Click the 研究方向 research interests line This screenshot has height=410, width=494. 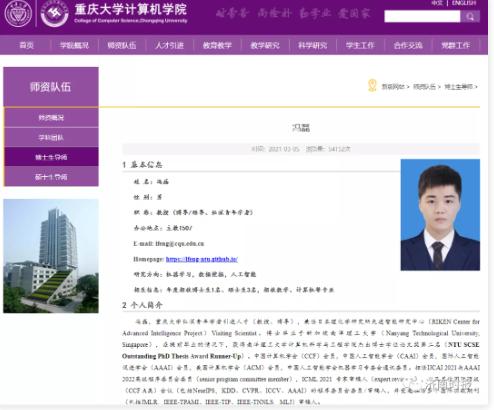195,275
